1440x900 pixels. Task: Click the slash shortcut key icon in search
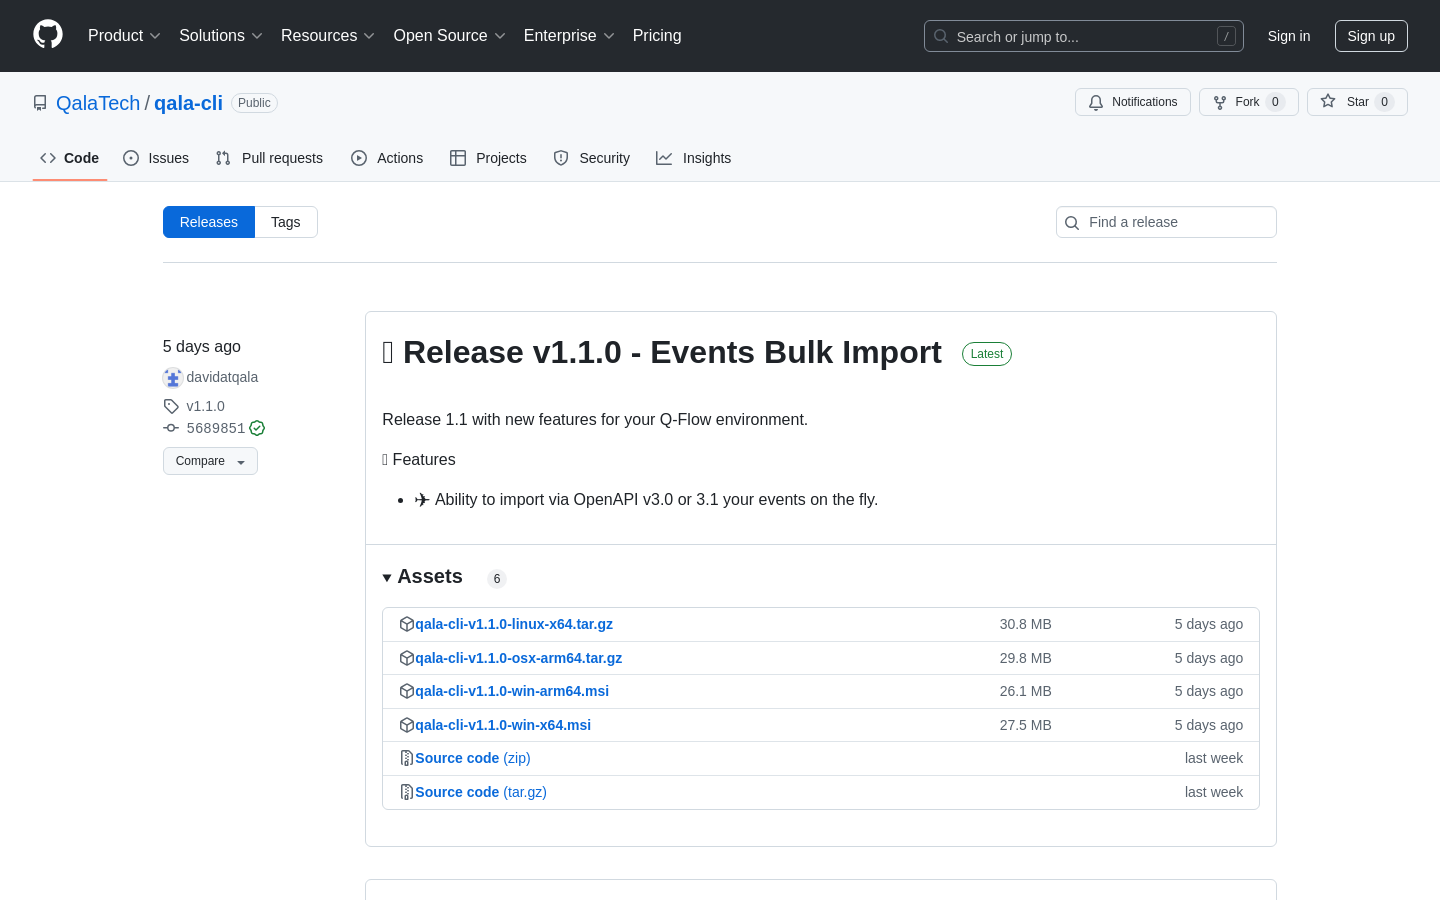1226,36
